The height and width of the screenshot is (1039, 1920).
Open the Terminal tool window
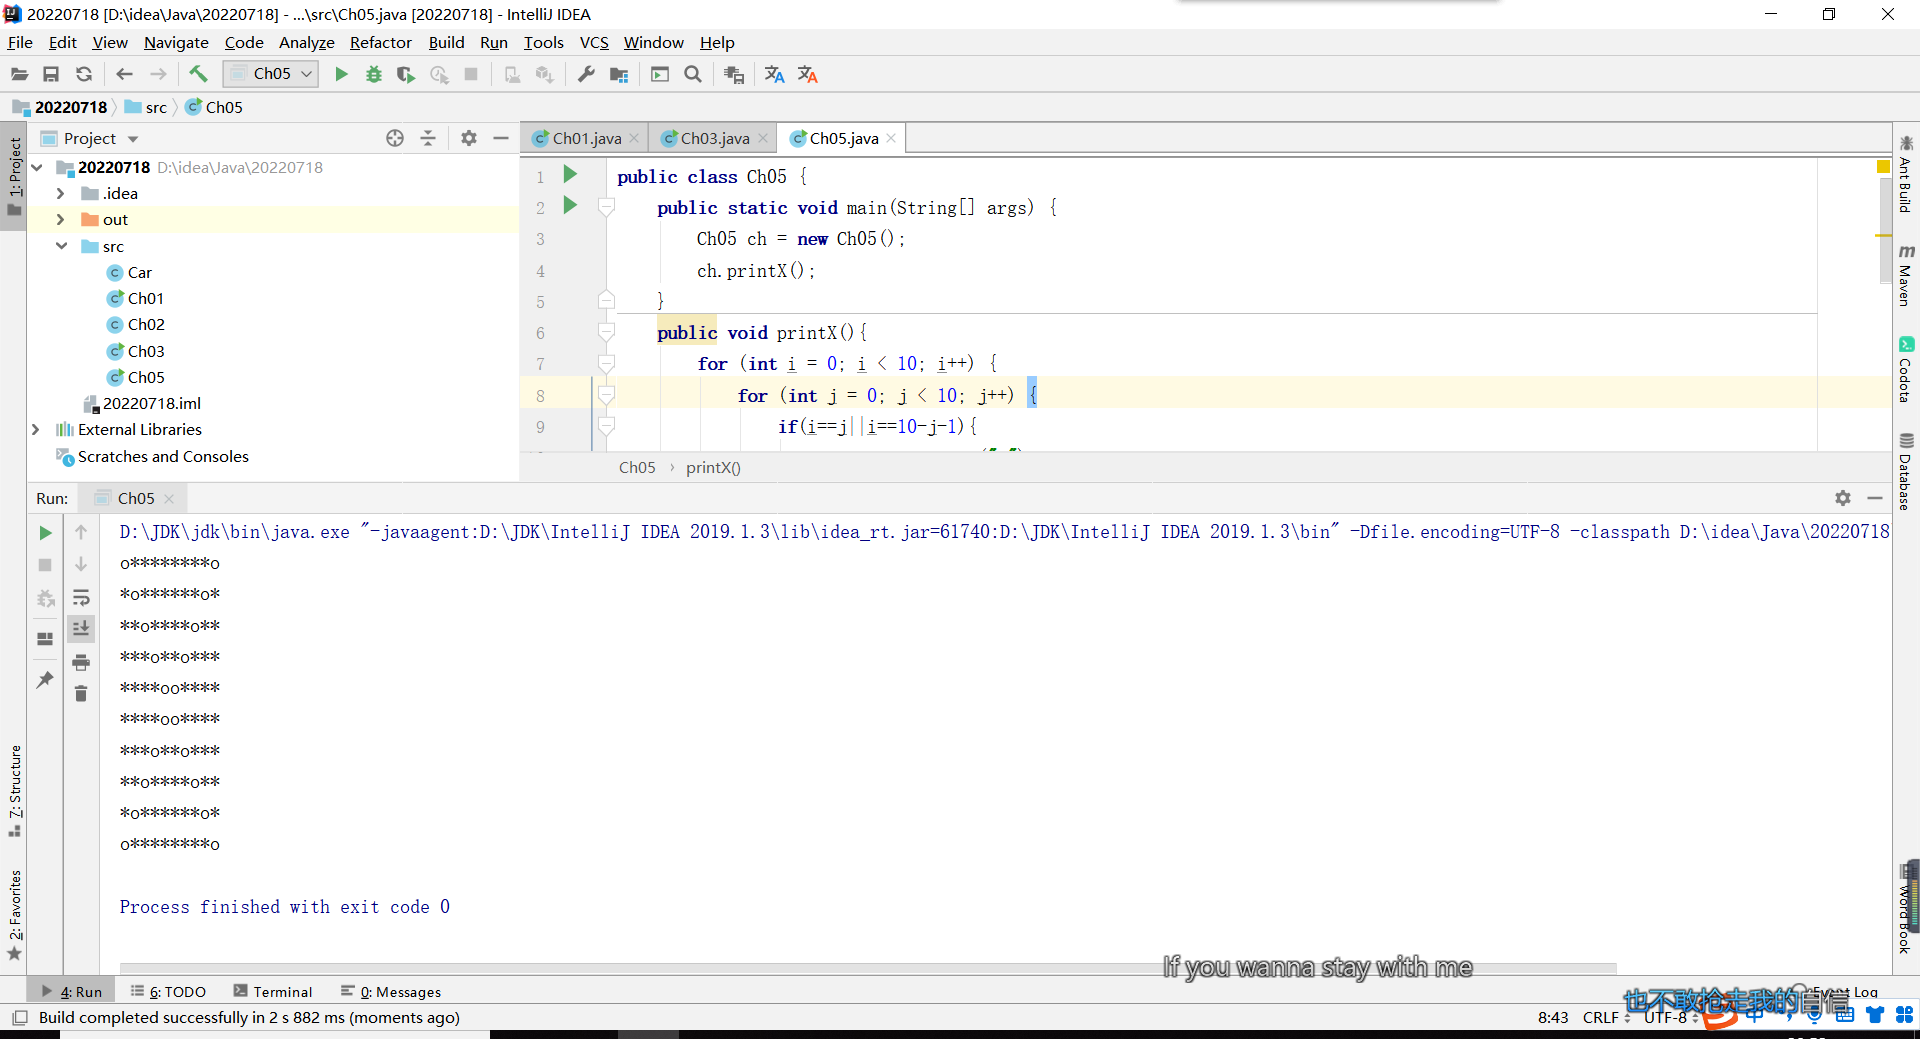(x=273, y=991)
